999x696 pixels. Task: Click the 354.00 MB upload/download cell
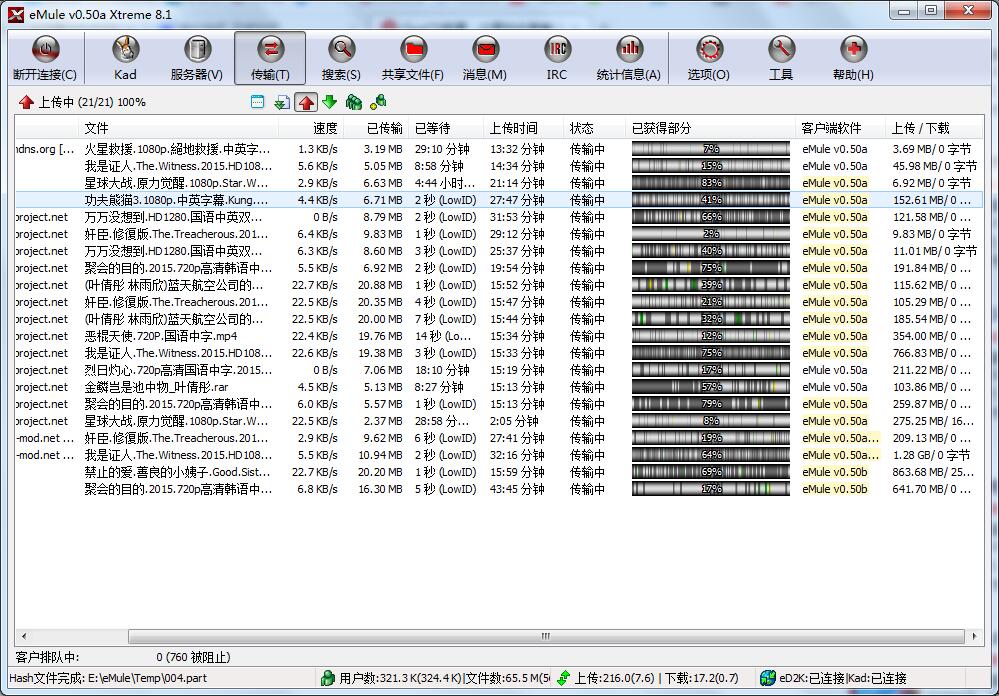coord(931,336)
